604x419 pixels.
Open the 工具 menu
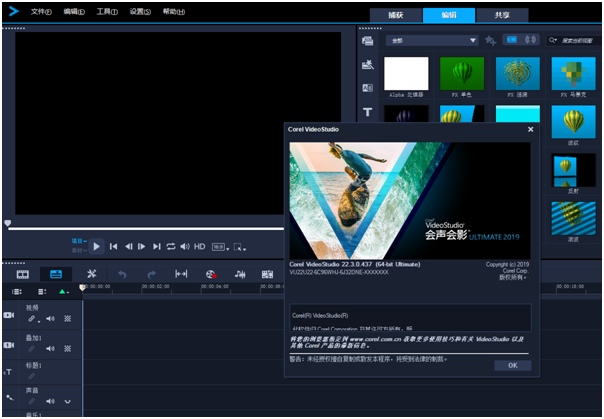pos(107,12)
